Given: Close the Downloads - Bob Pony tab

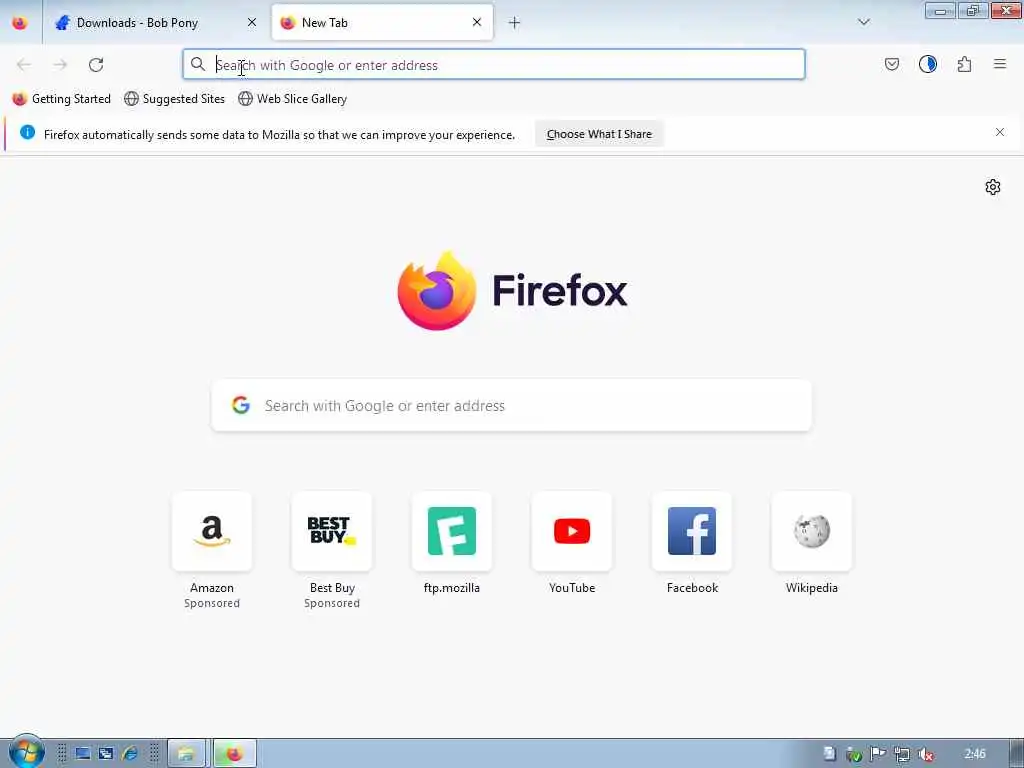Looking at the screenshot, I should (252, 23).
